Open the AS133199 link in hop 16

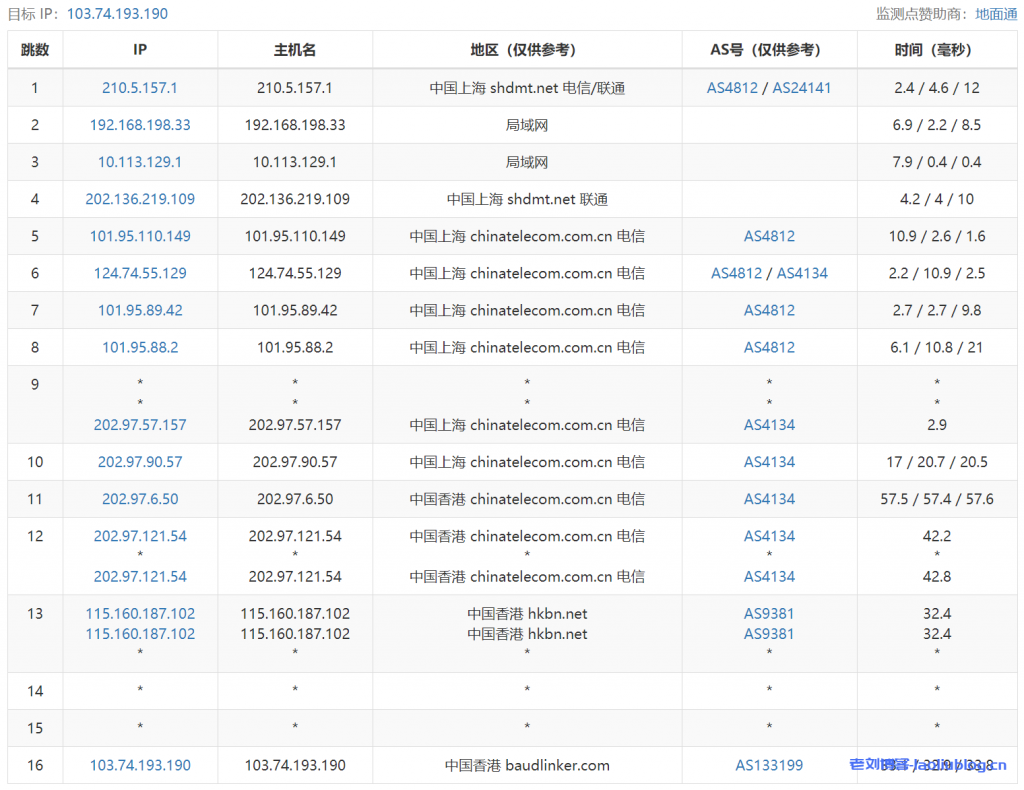(x=769, y=766)
